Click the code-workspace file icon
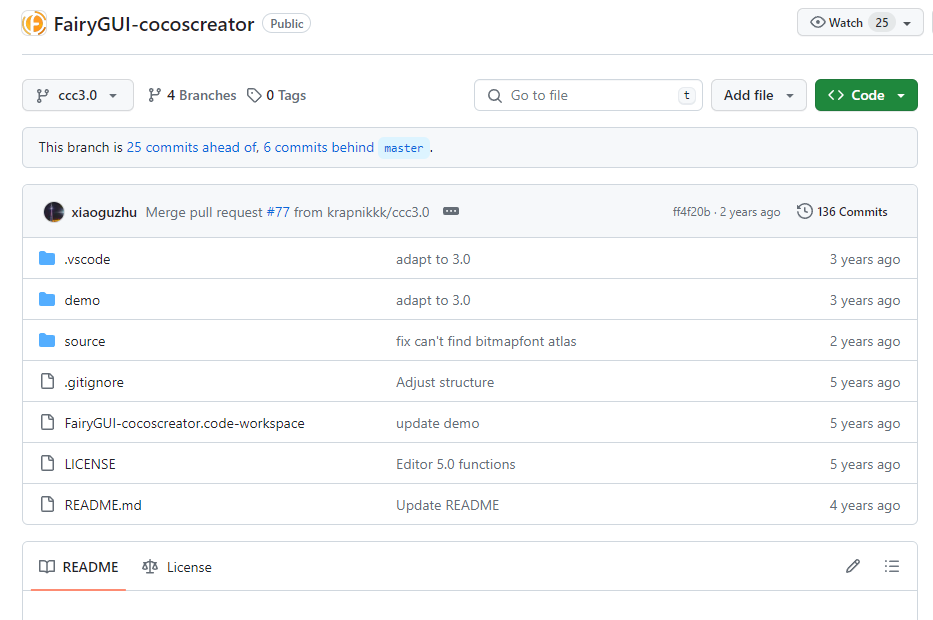Image resolution: width=933 pixels, height=620 pixels. [x=47, y=422]
